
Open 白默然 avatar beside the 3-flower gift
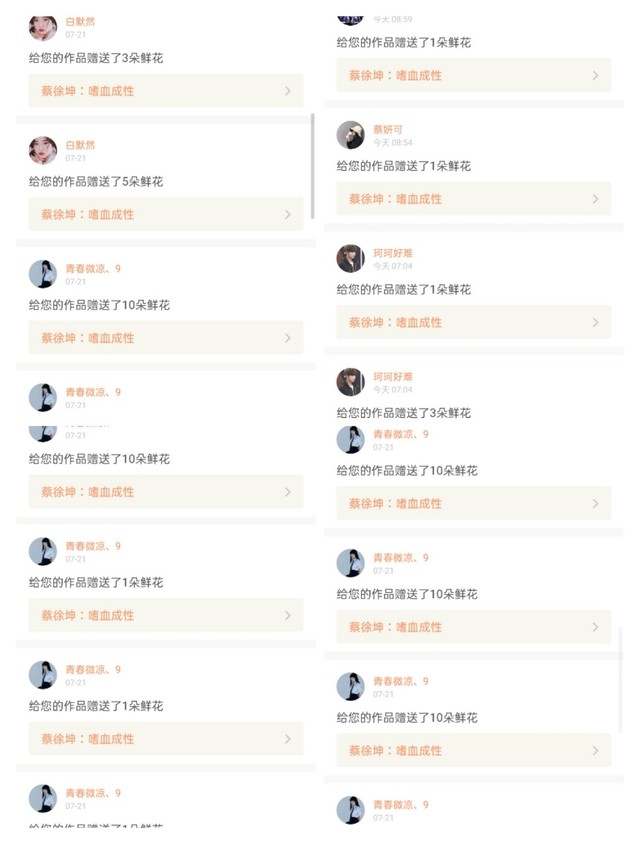43,27
